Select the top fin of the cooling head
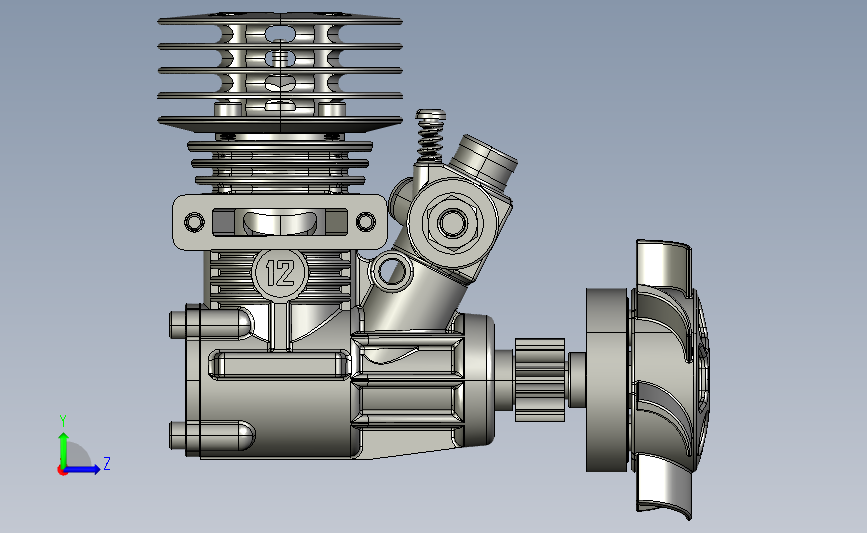Screen dimensions: 867x533 (280, 19)
